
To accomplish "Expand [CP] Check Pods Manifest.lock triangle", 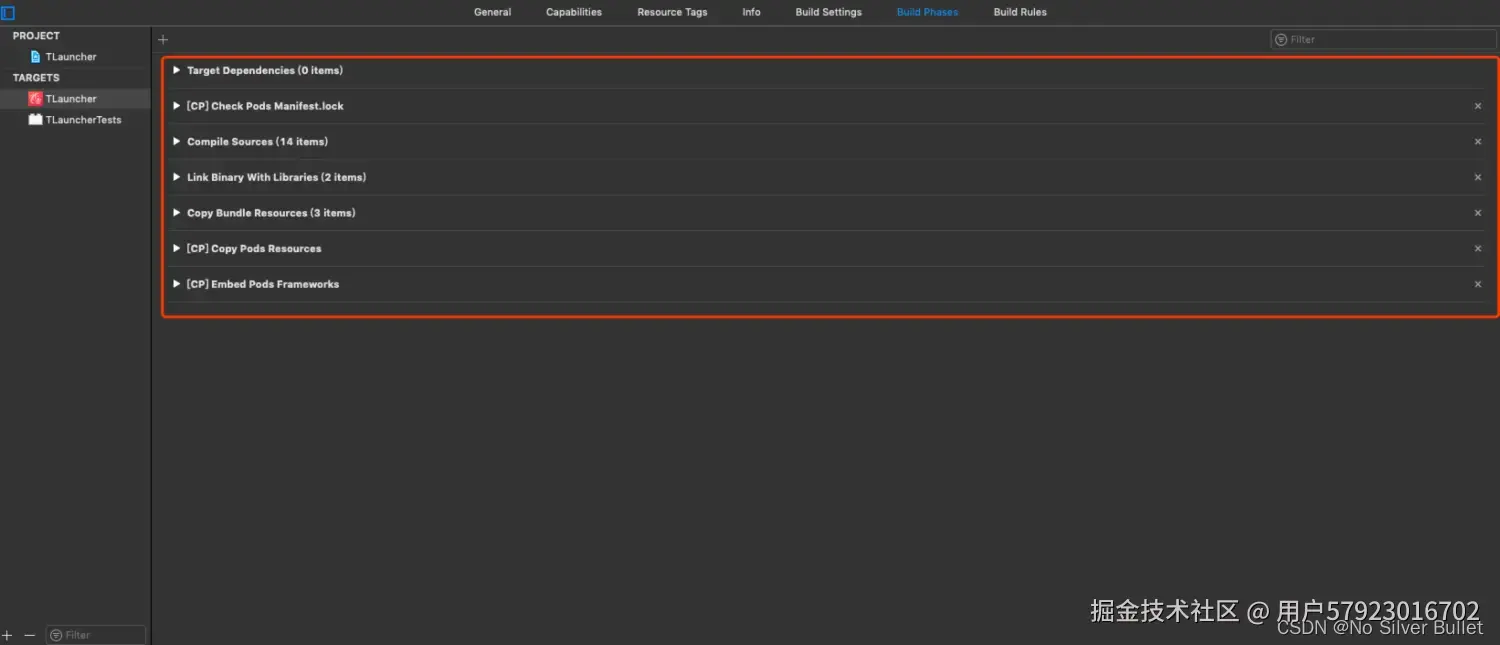I will point(177,106).
